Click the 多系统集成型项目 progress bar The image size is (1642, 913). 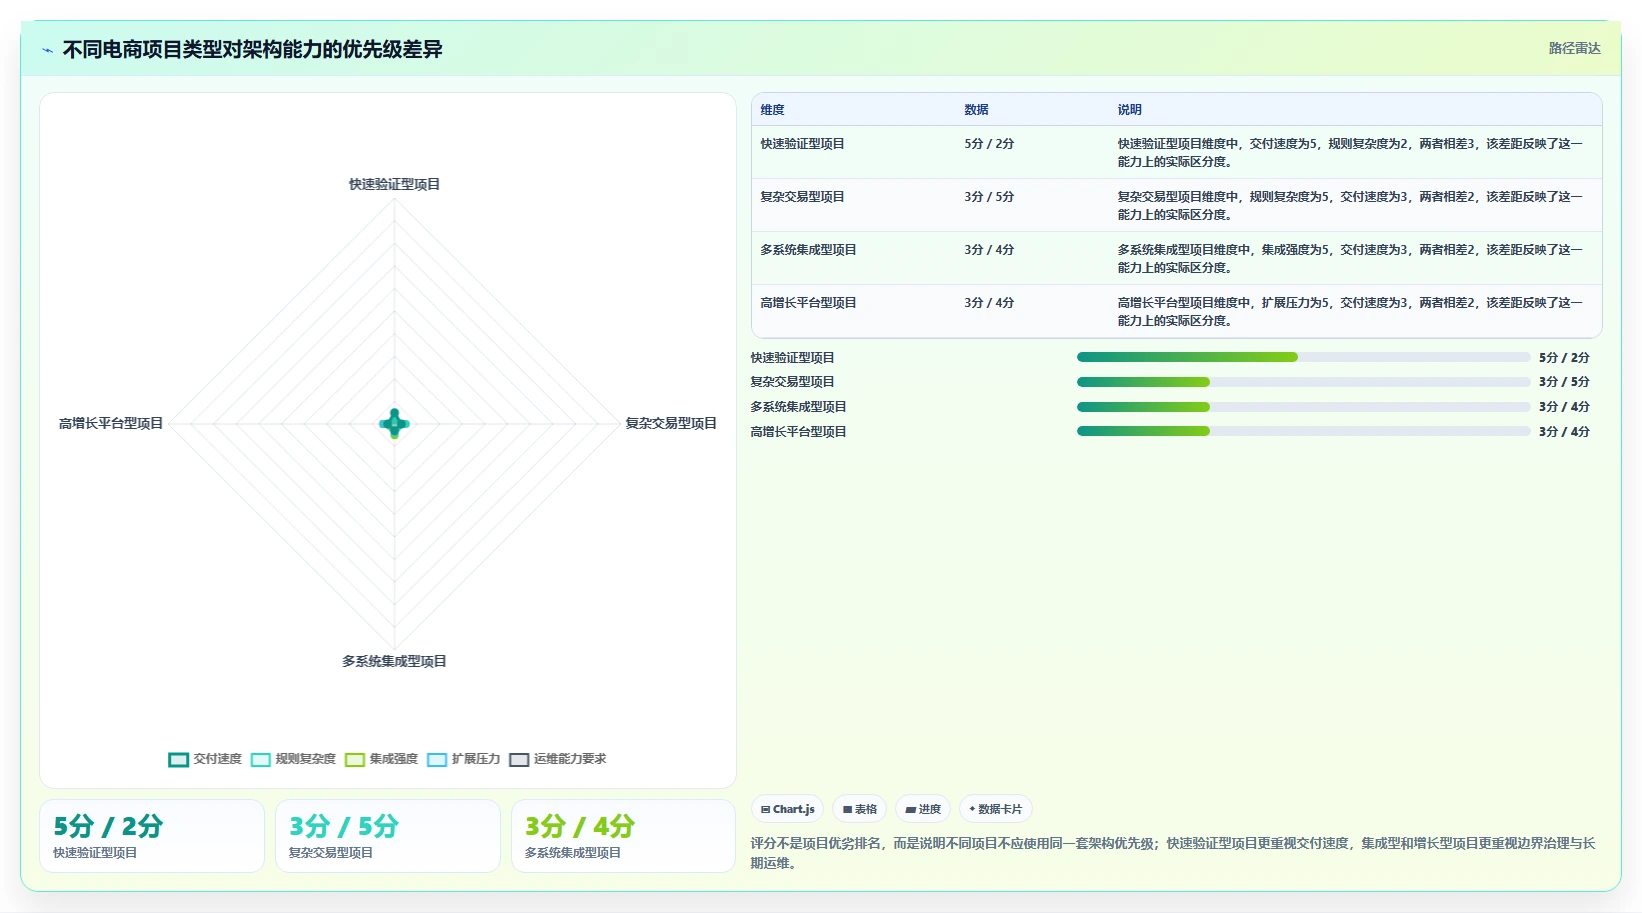click(1303, 407)
